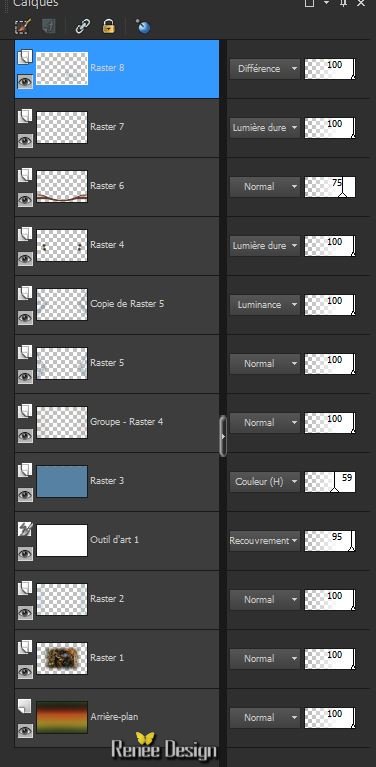376x767 pixels.
Task: Click the edit selection icon in layers toolbar
Action: [x=22, y=26]
